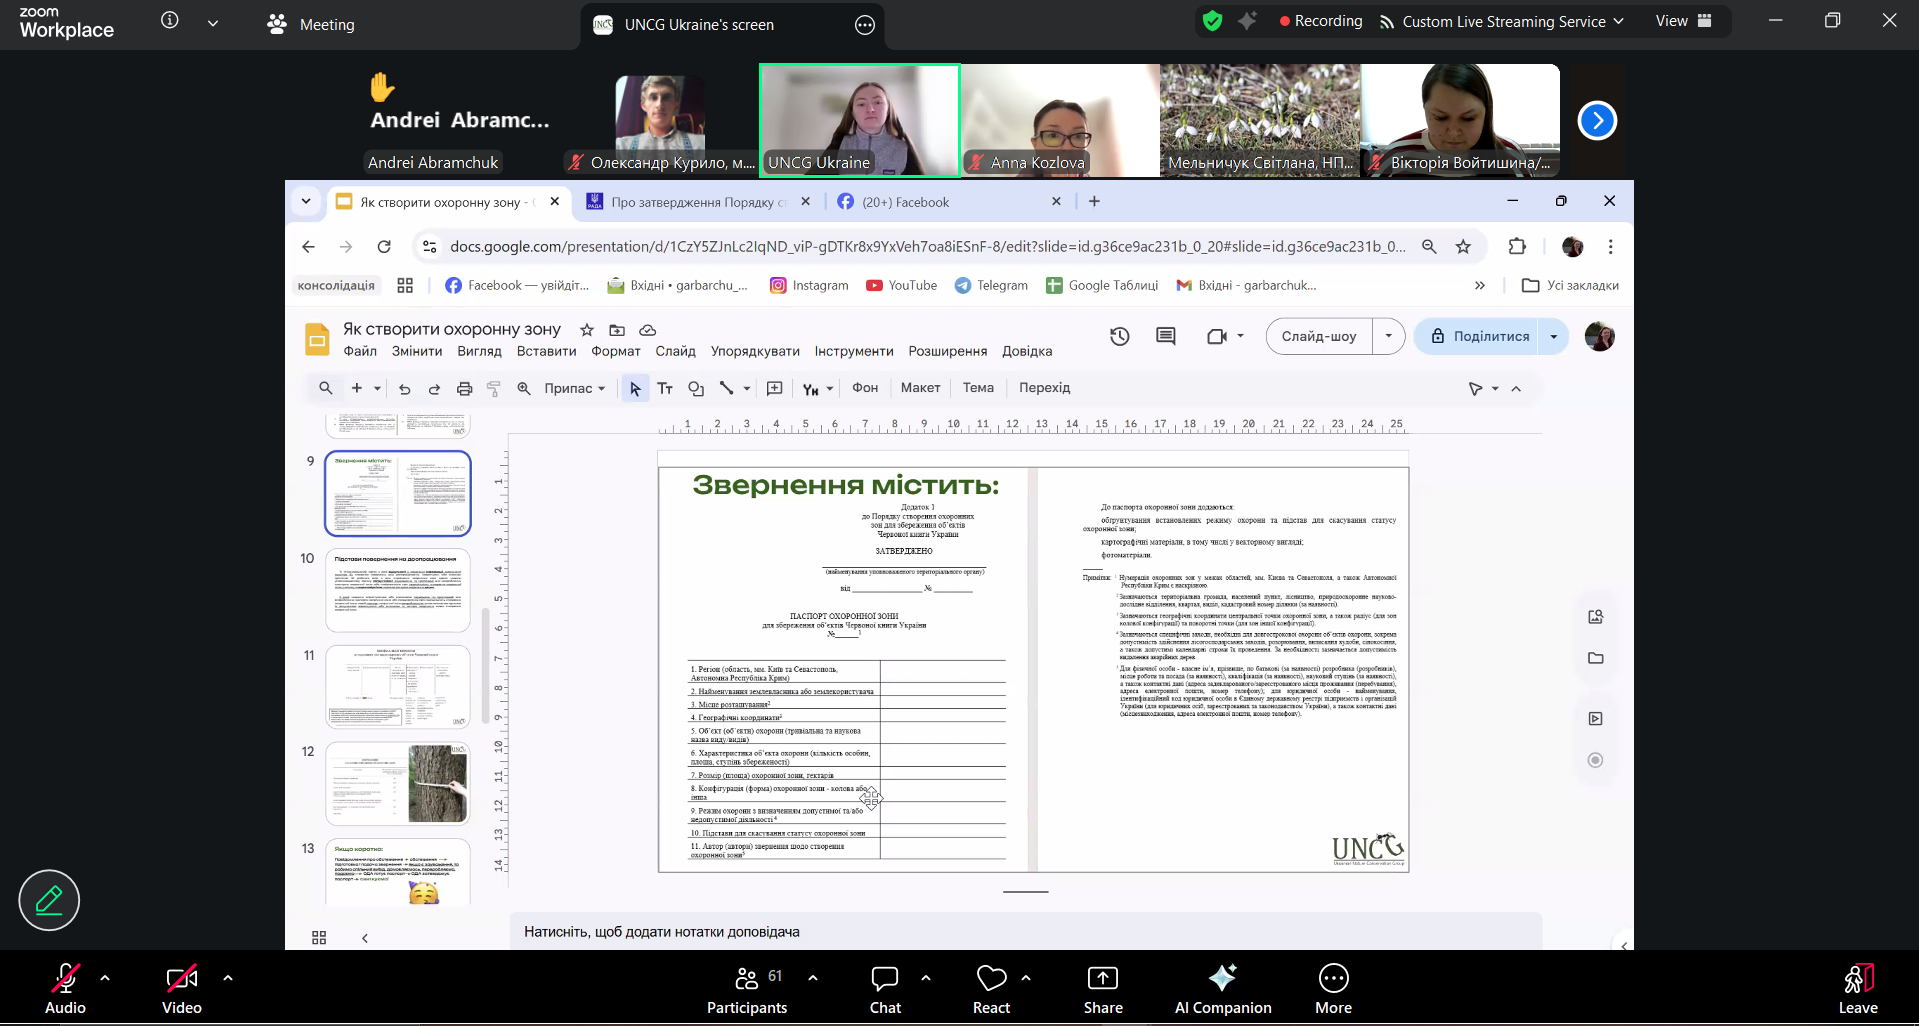Click the Поділитися button
The image size is (1919, 1026).
click(x=1479, y=337)
